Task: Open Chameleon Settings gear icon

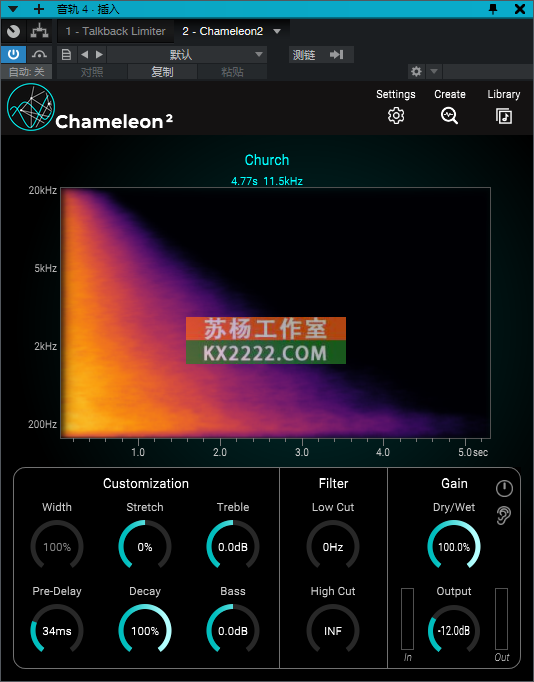Action: click(396, 116)
